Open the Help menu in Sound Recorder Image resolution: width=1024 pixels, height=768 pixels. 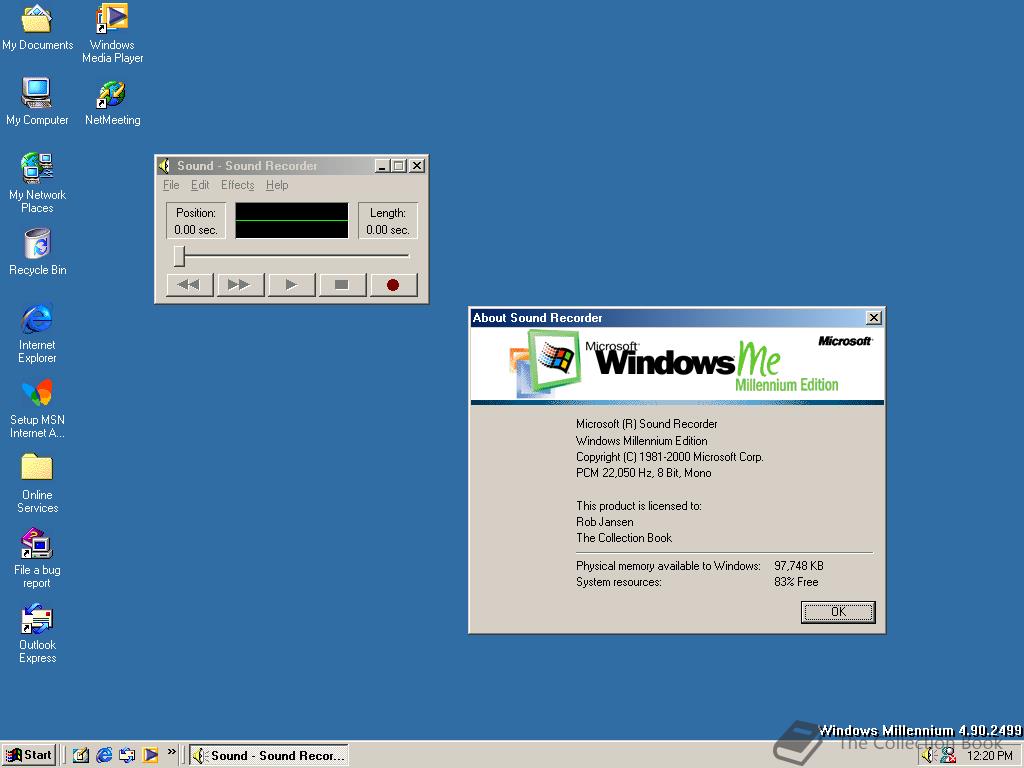pos(277,185)
